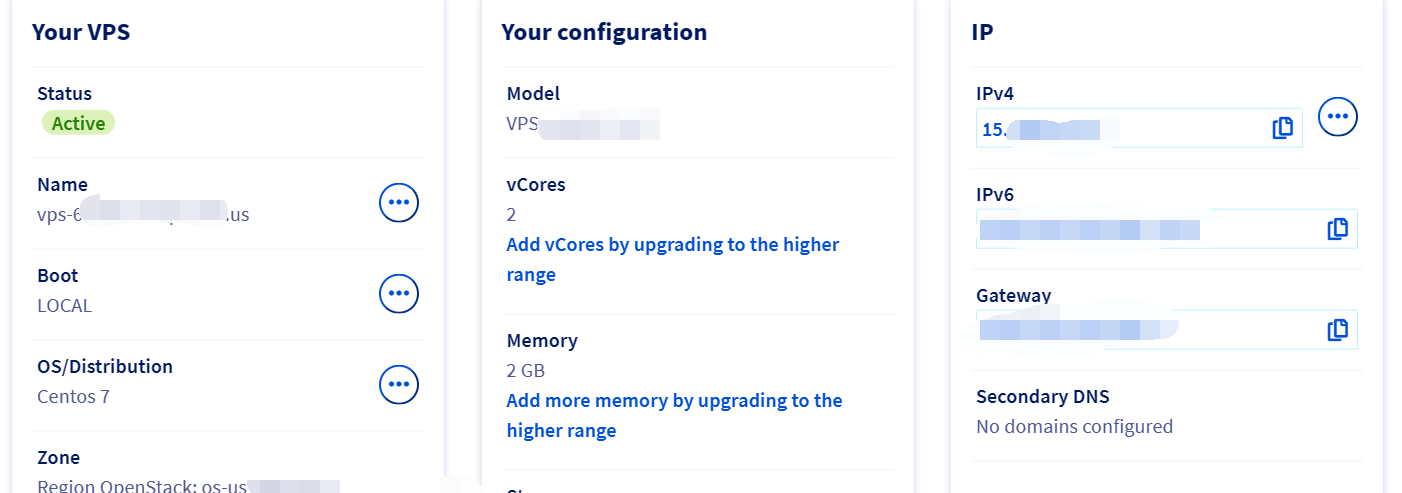Image resolution: width=1402 pixels, height=493 pixels.
Task: Open the IPv4 more-options menu
Action: click(1338, 118)
